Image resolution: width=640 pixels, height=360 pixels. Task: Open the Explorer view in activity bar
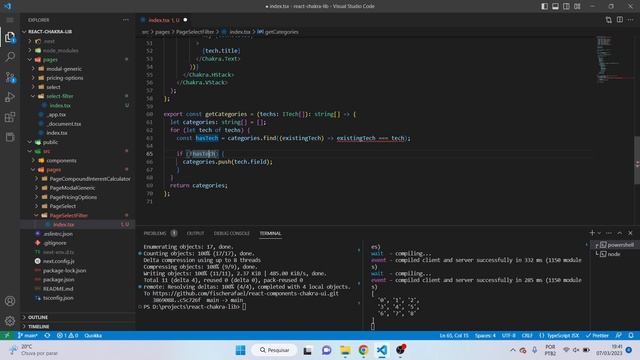[x=10, y=37]
